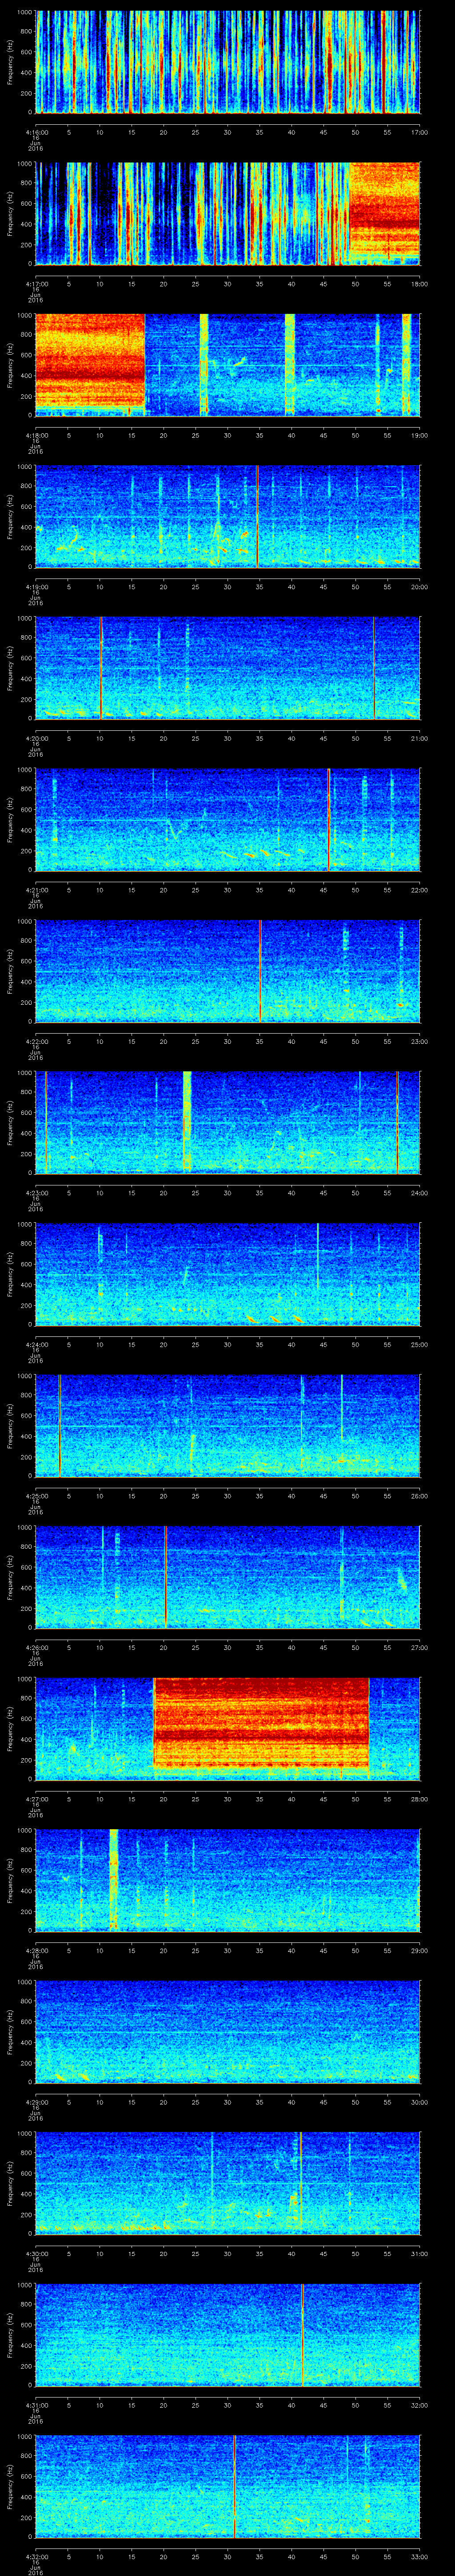The height and width of the screenshot is (2576, 455).
Task: Click the 33:00 end time label
Action: coord(419,2556)
